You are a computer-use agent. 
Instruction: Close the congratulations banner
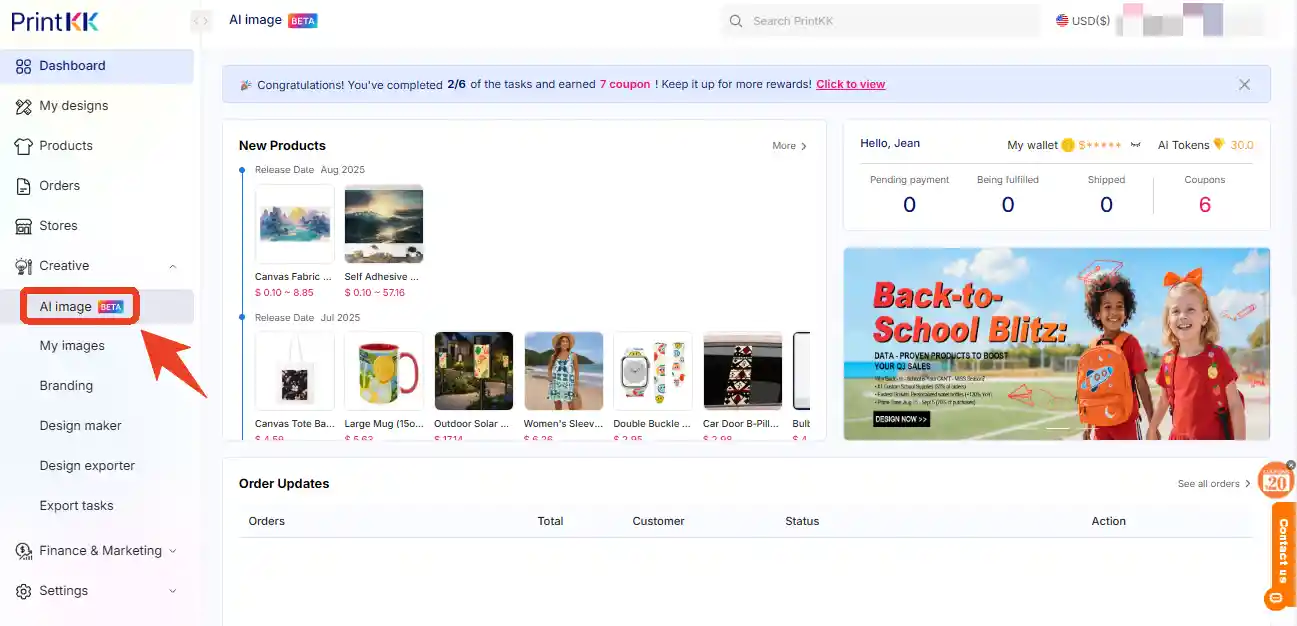coord(1245,85)
